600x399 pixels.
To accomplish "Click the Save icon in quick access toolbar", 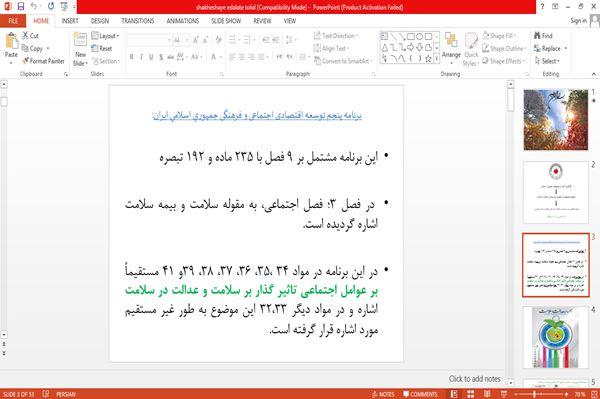I will (21, 6).
